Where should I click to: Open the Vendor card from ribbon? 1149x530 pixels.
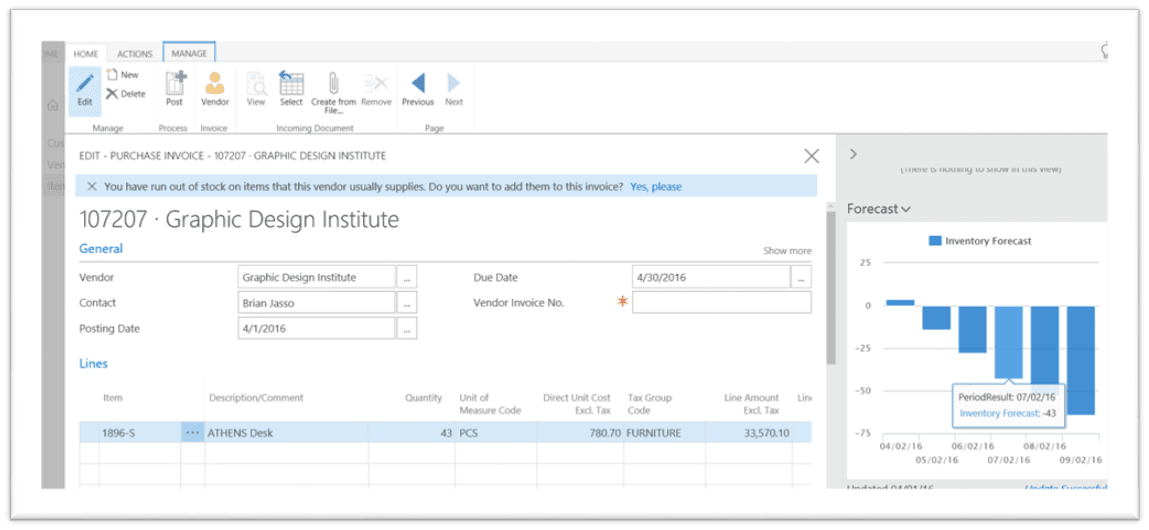click(x=215, y=90)
